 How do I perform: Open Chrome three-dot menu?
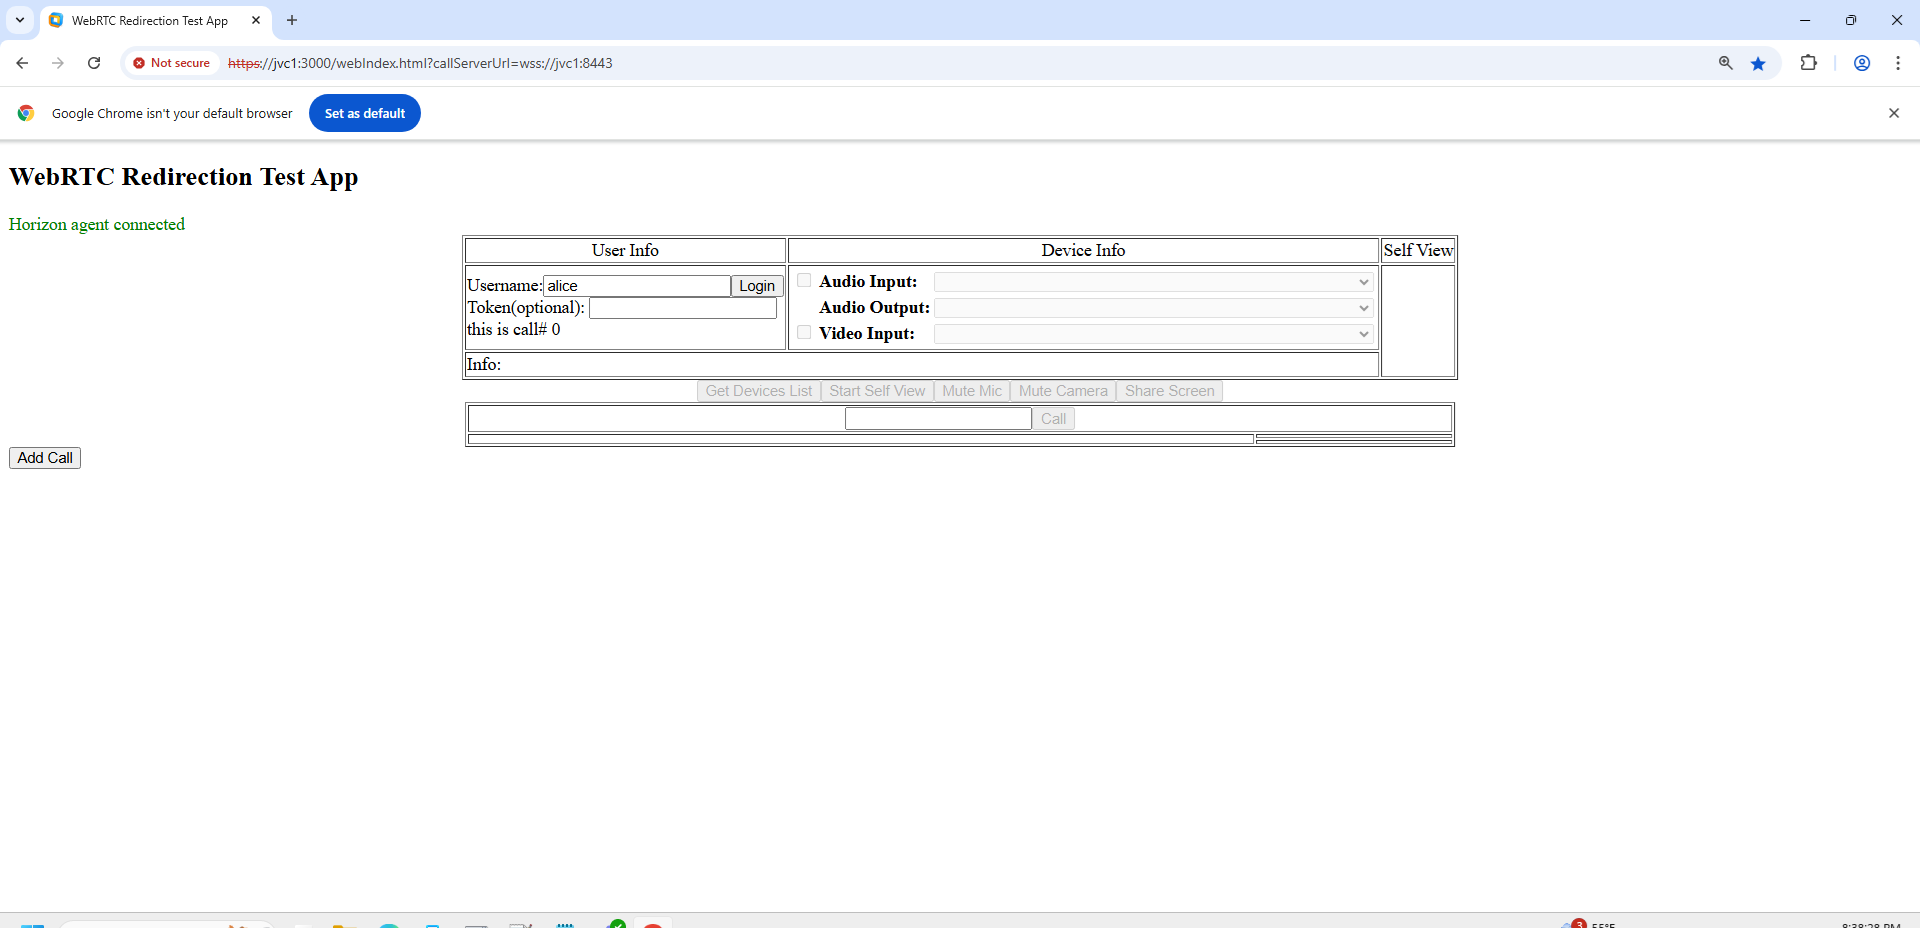click(1897, 63)
